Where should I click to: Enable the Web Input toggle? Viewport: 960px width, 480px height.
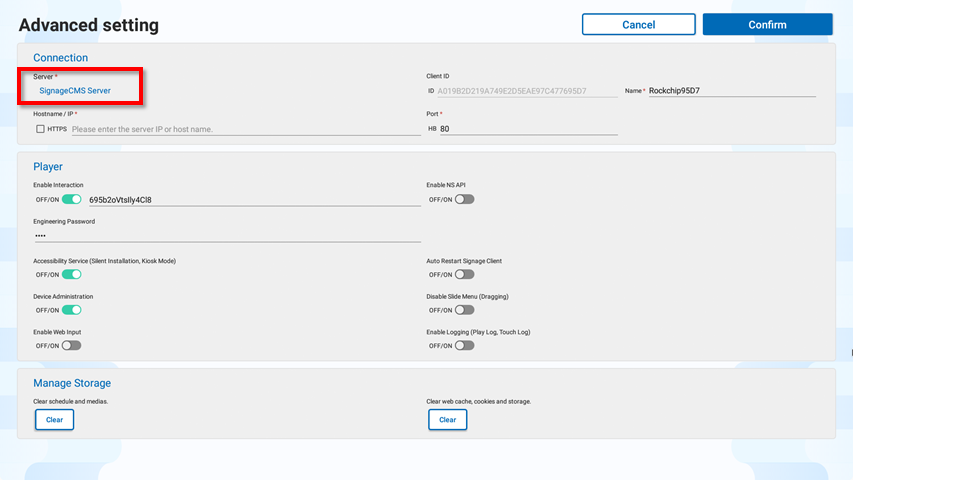(71, 345)
